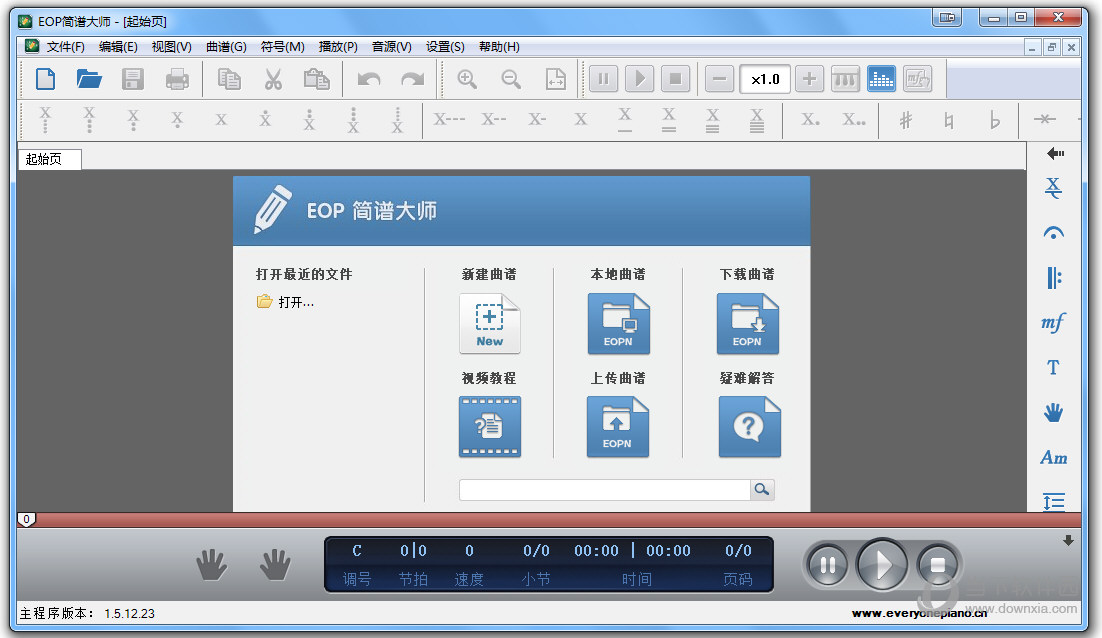Viewport: 1102px width, 638px height.
Task: Toggle the piano keyboard display icon
Action: (x=845, y=79)
